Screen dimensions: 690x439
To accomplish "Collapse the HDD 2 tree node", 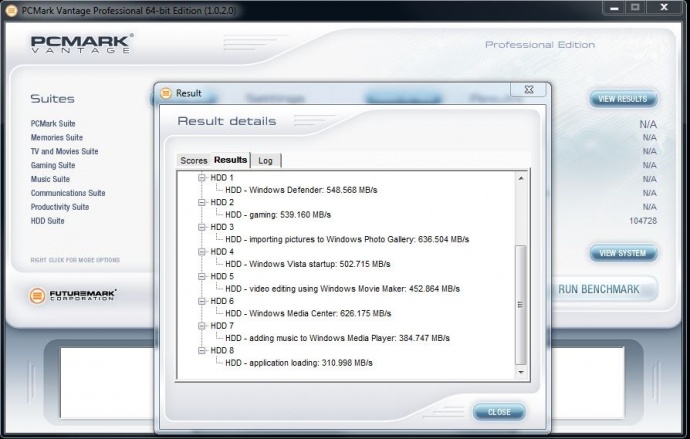I will 202,202.
